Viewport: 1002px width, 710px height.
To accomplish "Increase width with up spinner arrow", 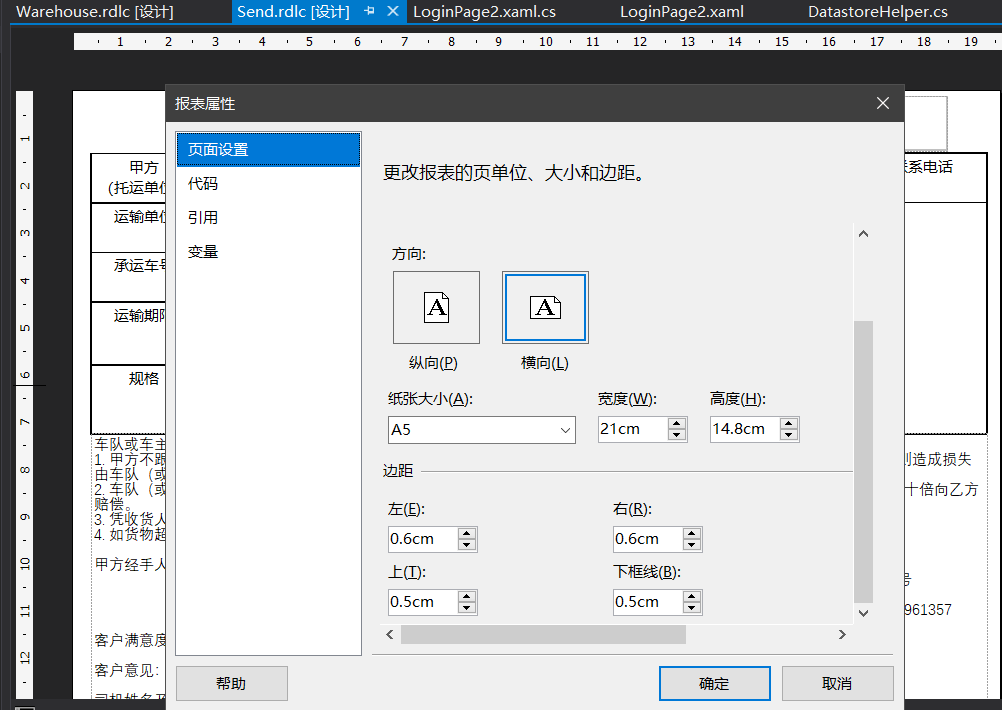I will click(677, 424).
